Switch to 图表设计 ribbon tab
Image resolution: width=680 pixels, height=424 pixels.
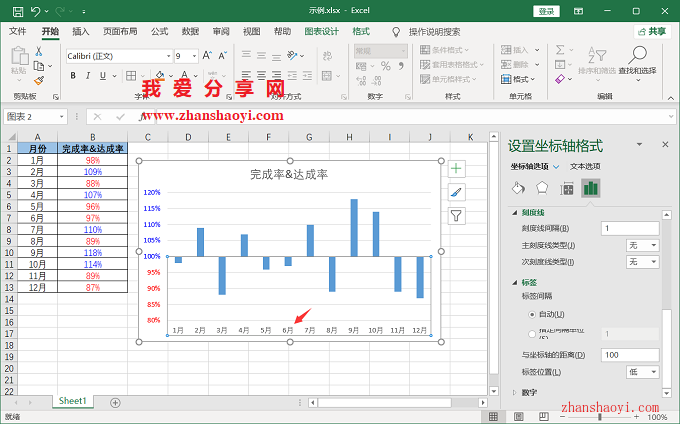pyautogui.click(x=321, y=31)
